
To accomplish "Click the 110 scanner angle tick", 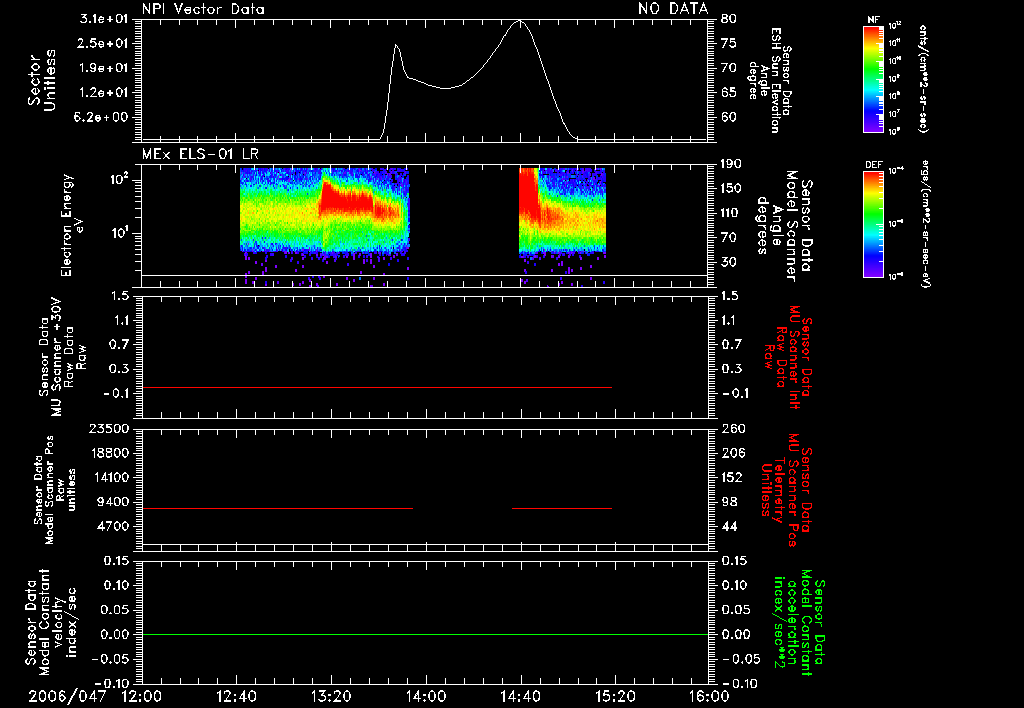I will pos(732,213).
